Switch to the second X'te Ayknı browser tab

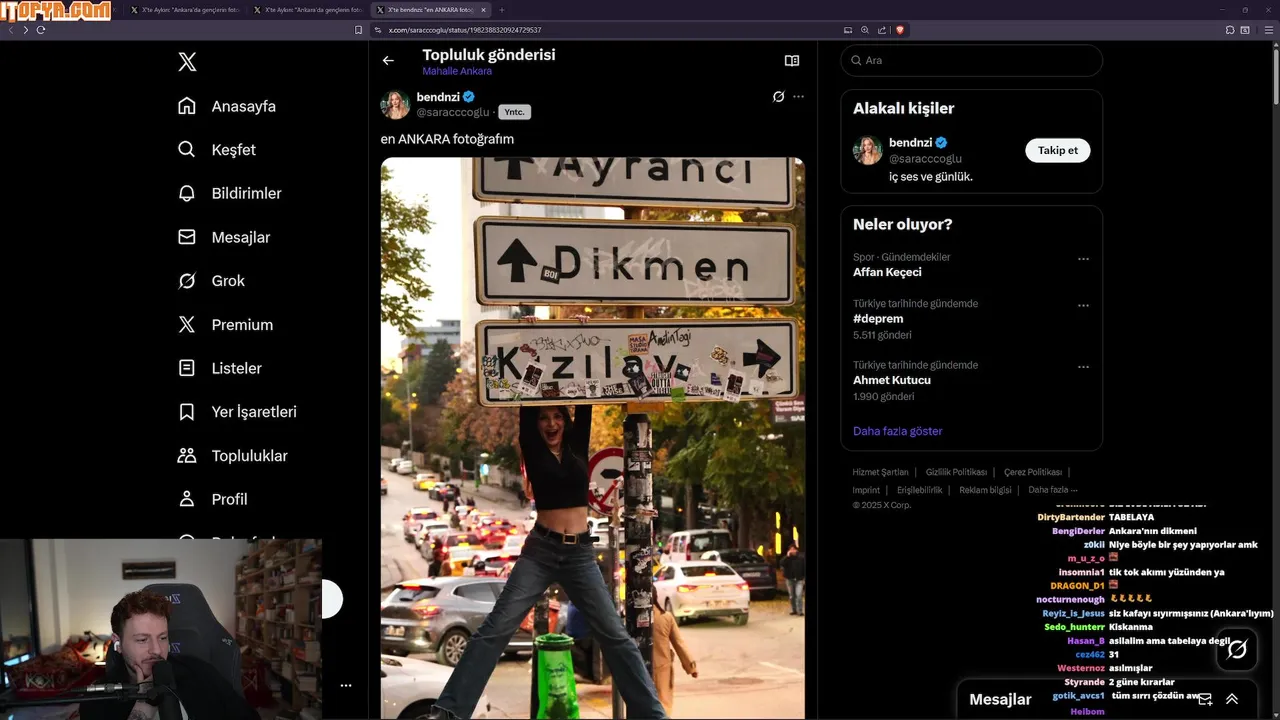click(308, 10)
